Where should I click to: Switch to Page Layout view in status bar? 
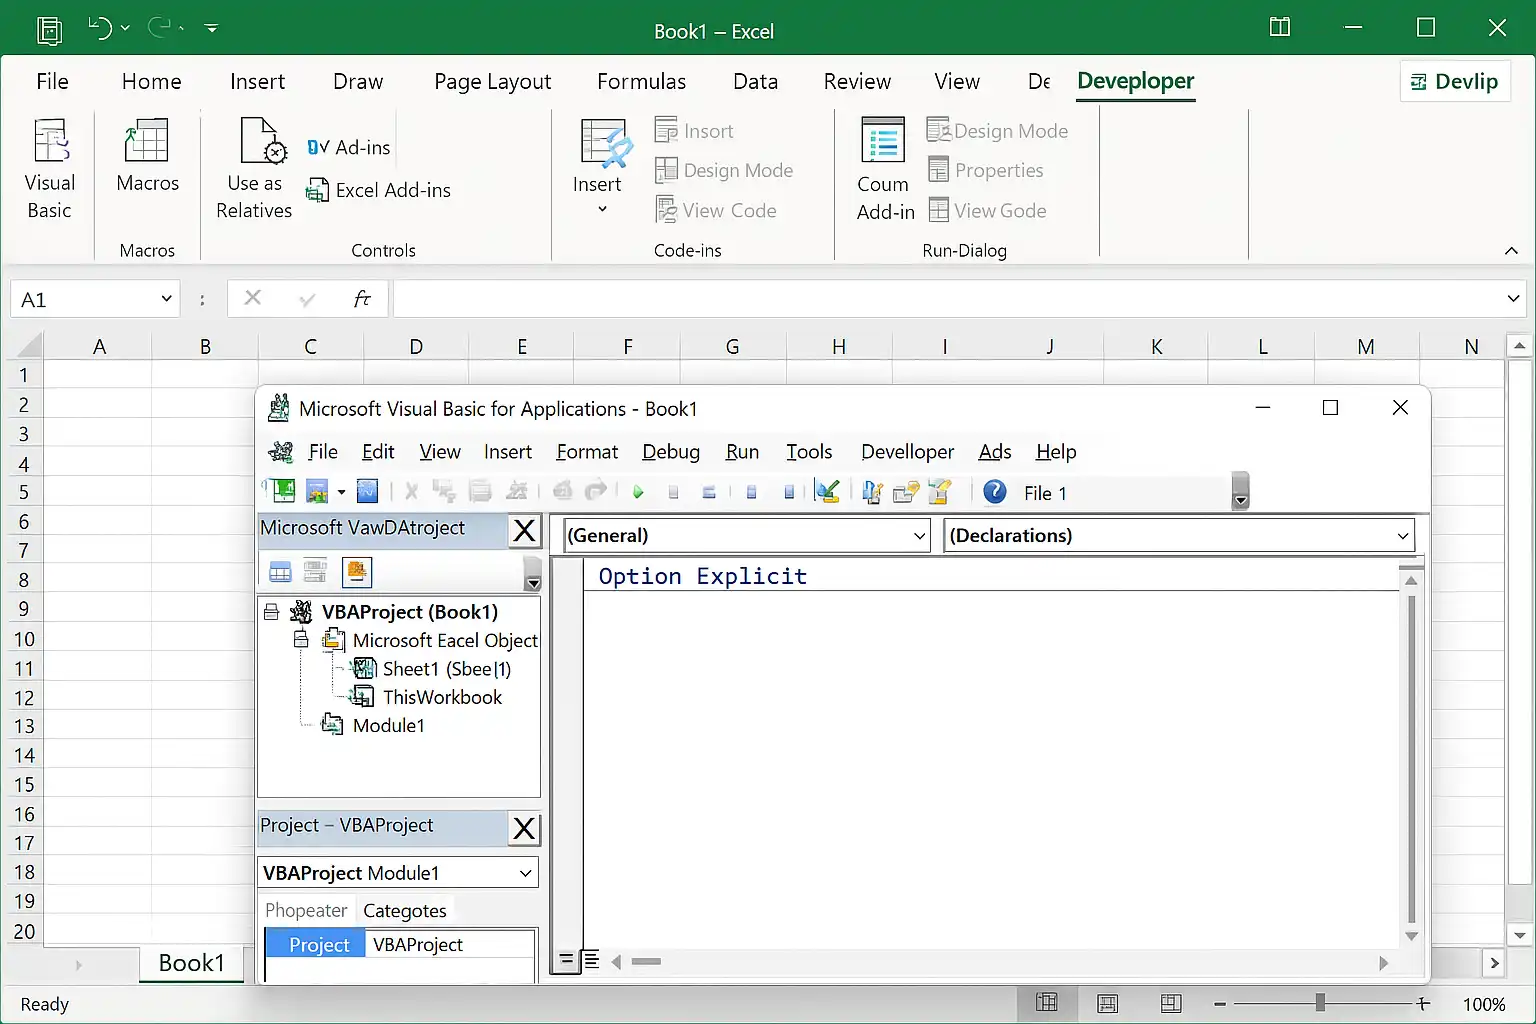1108,1003
